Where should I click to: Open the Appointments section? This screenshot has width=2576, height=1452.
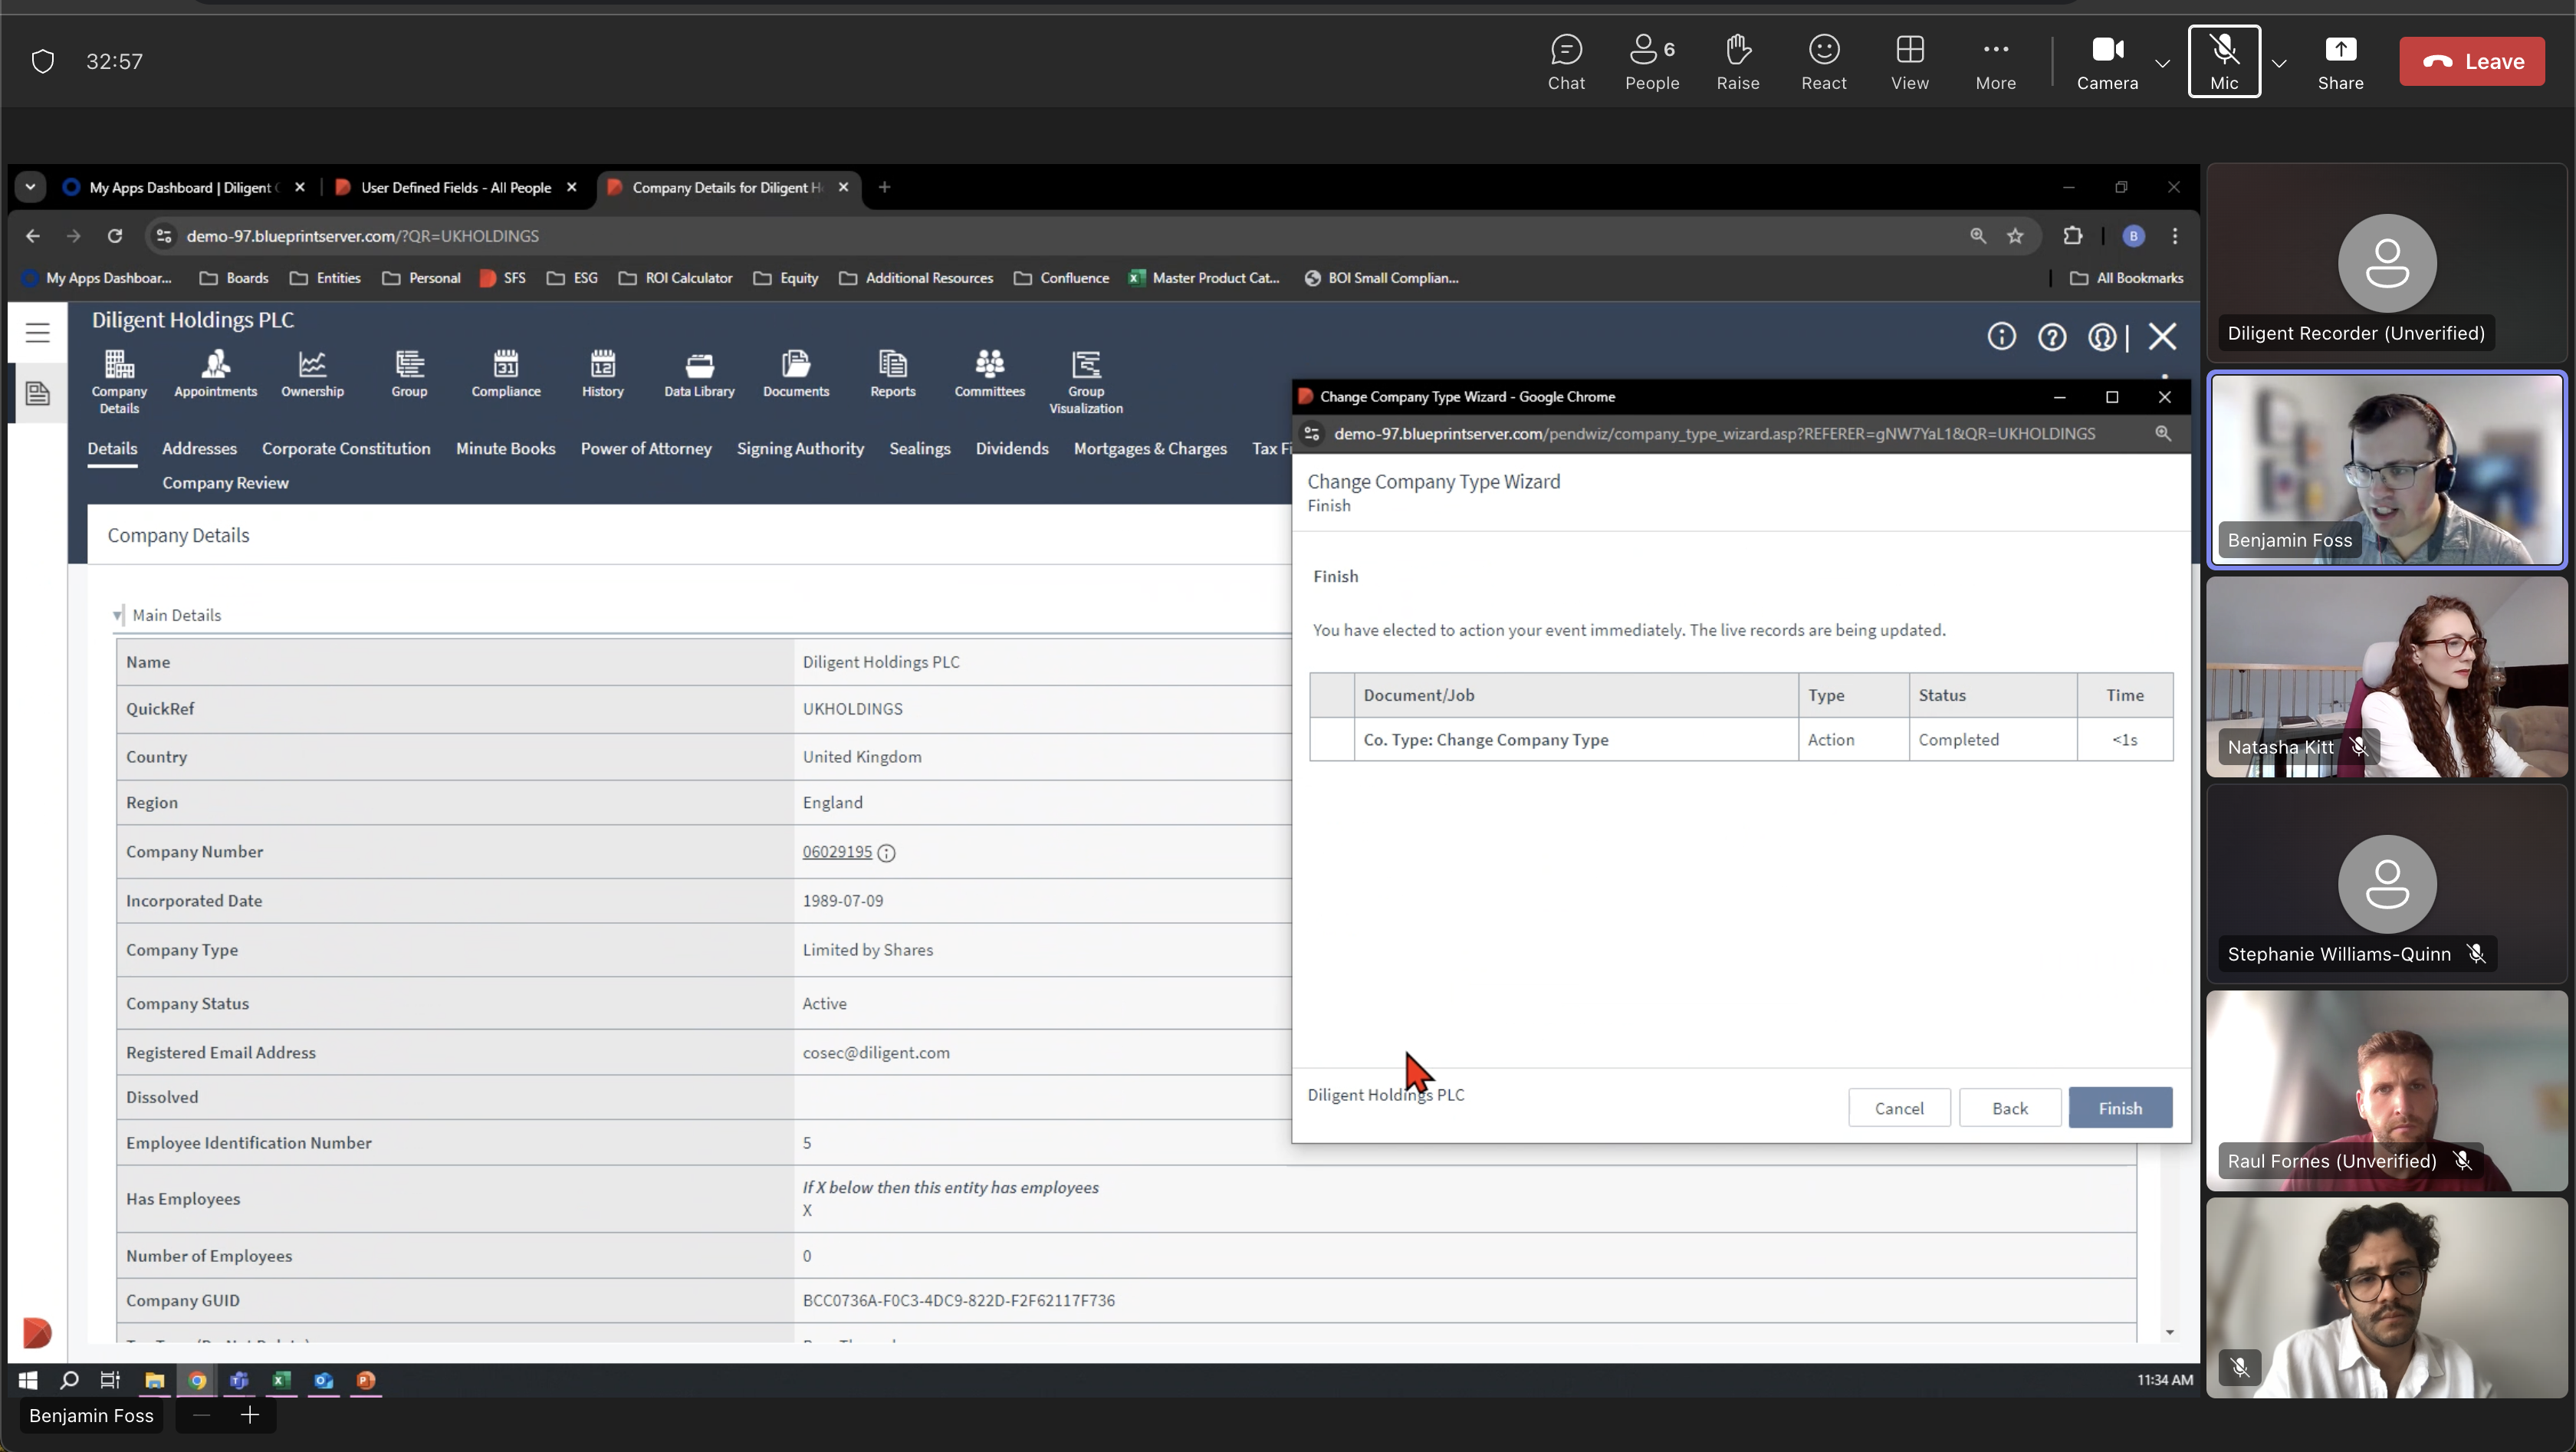[x=216, y=374]
